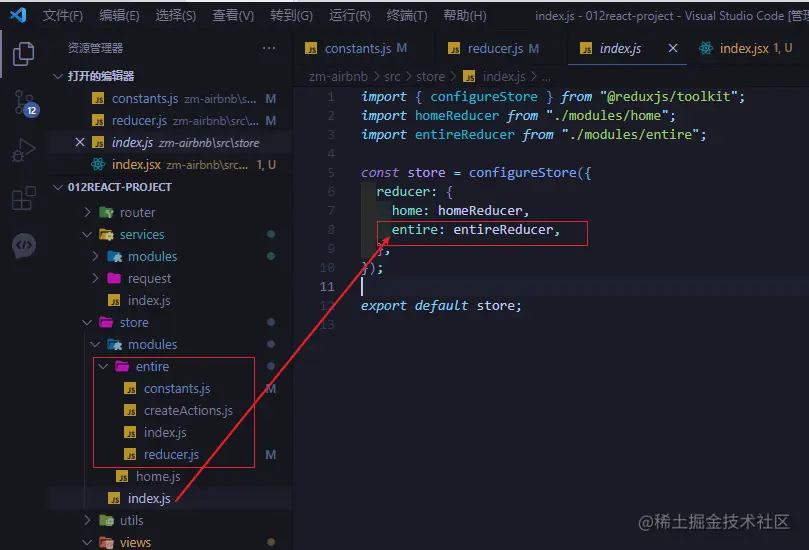Open reducer.js in entire folder
The width and height of the screenshot is (809, 550).
170,455
